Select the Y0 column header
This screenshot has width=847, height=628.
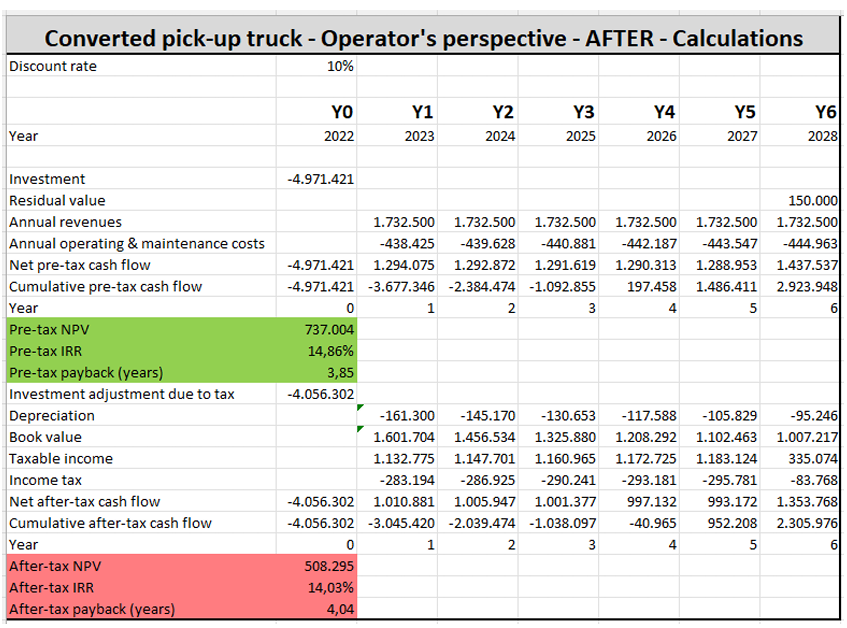click(x=340, y=112)
